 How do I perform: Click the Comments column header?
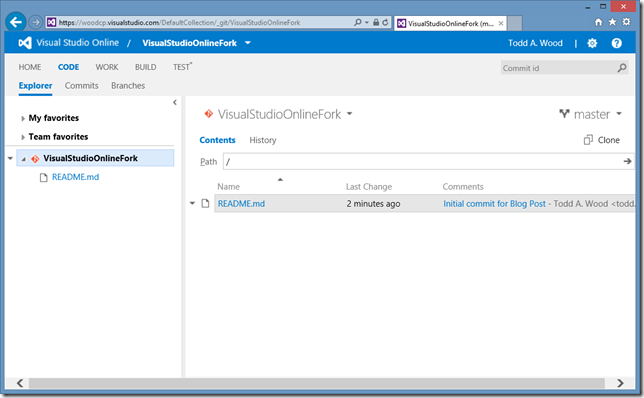463,186
